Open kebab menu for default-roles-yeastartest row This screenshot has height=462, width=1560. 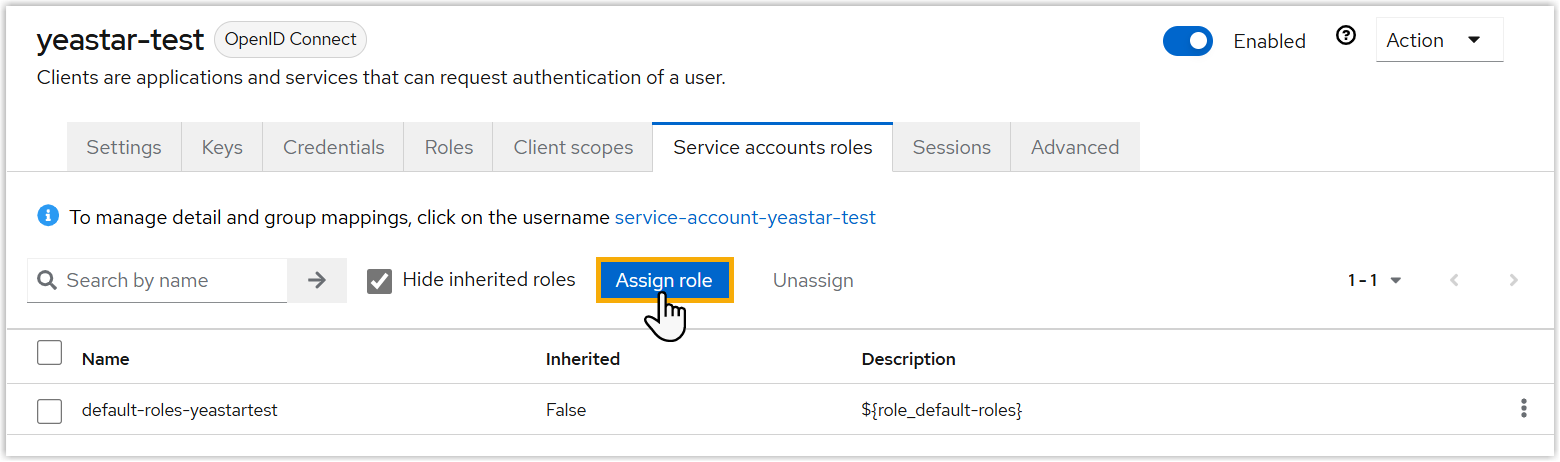1523,408
